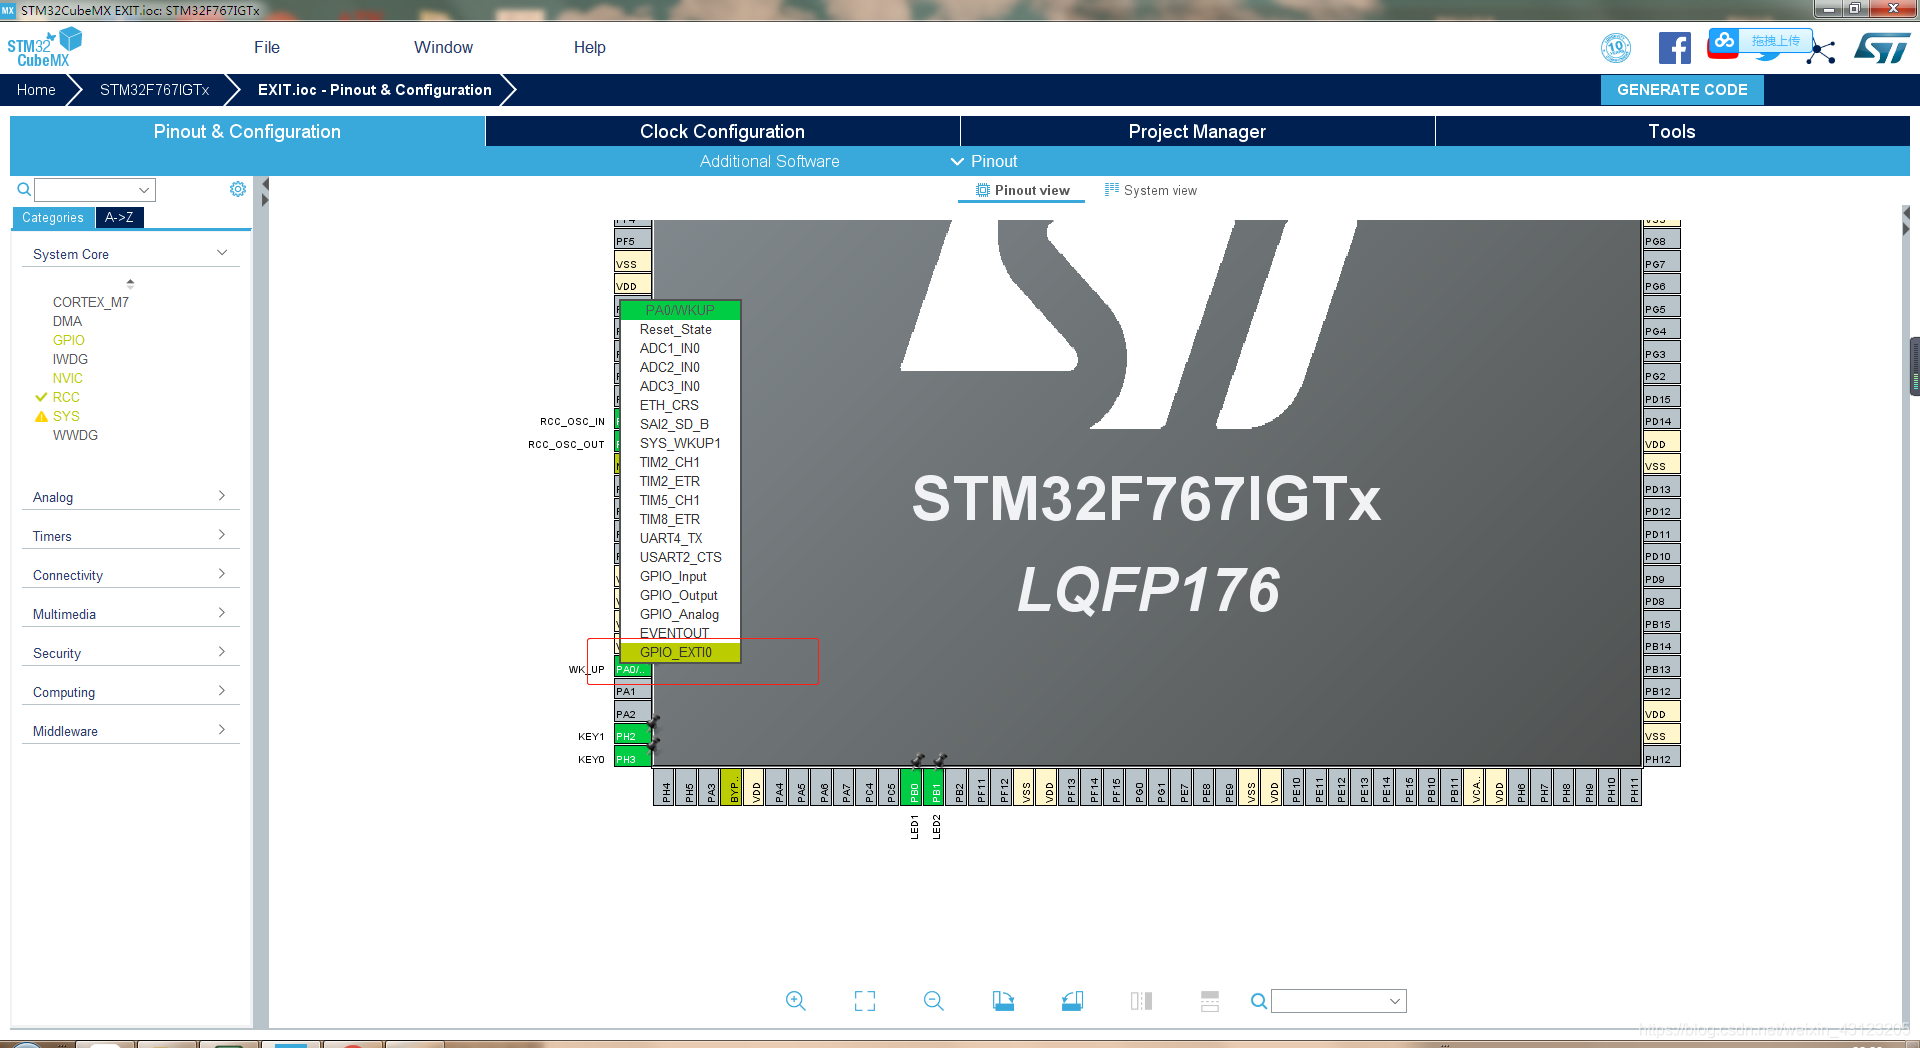Select the Pinout & Configuration tab
Viewport: 1920px width, 1048px height.
(247, 131)
